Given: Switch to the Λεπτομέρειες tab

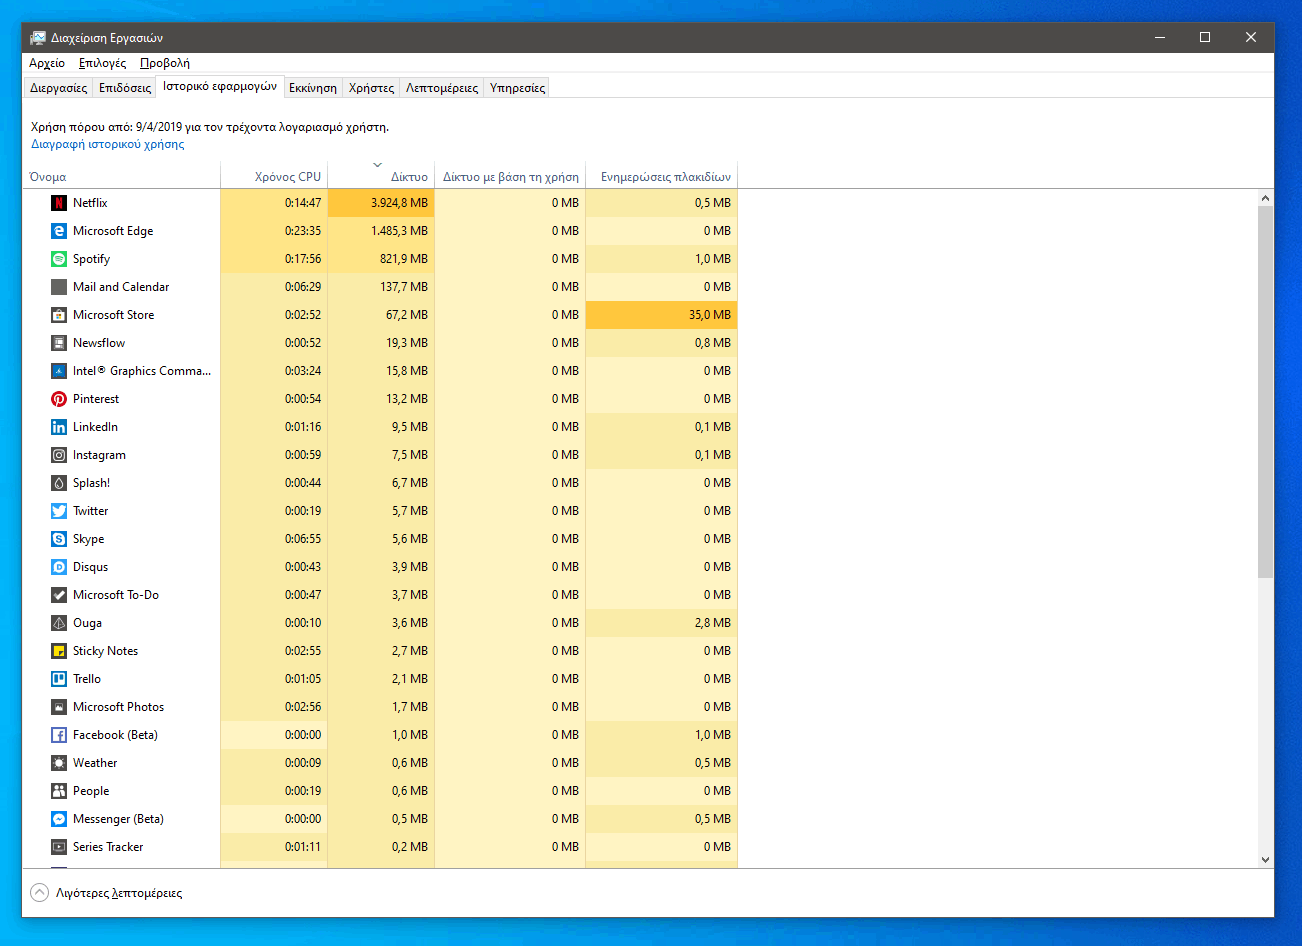Looking at the screenshot, I should 442,88.
